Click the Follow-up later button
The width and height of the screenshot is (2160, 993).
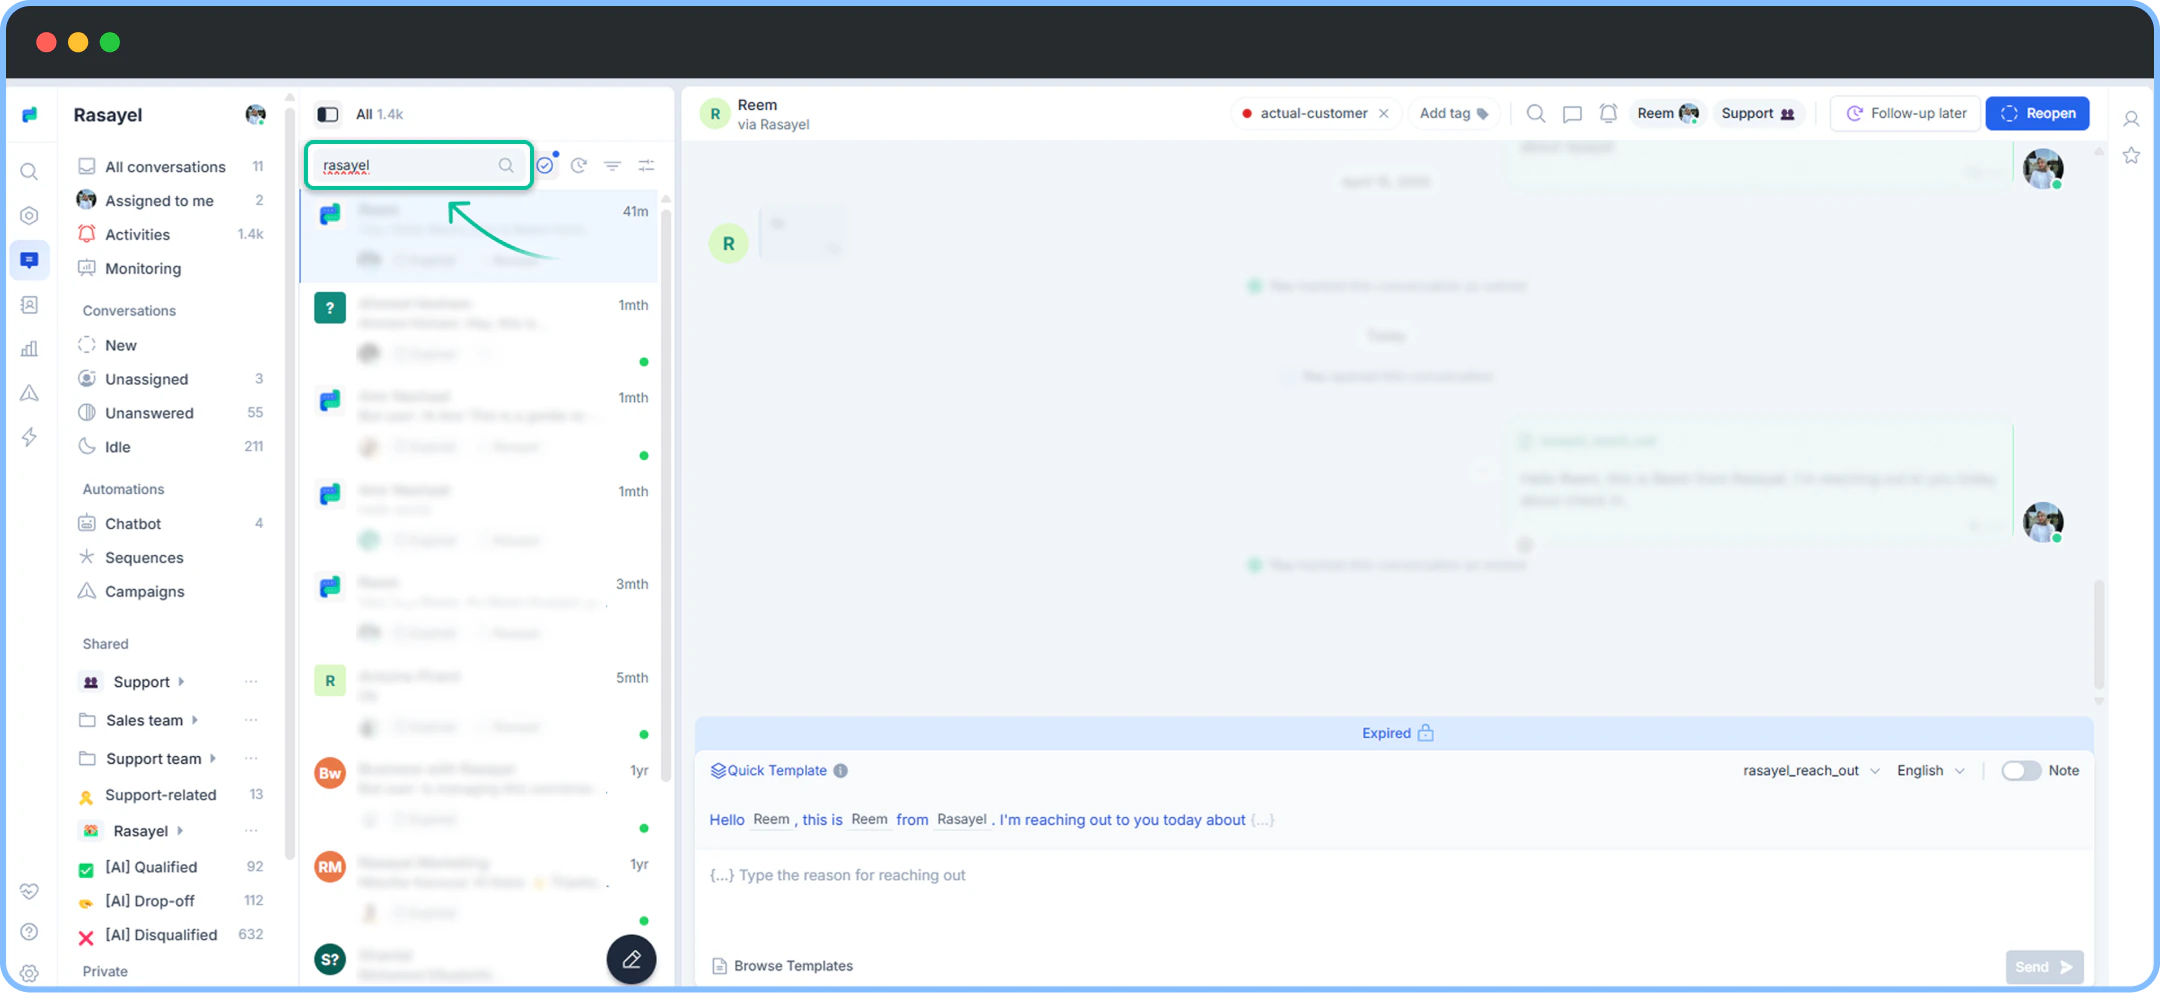pos(1905,113)
